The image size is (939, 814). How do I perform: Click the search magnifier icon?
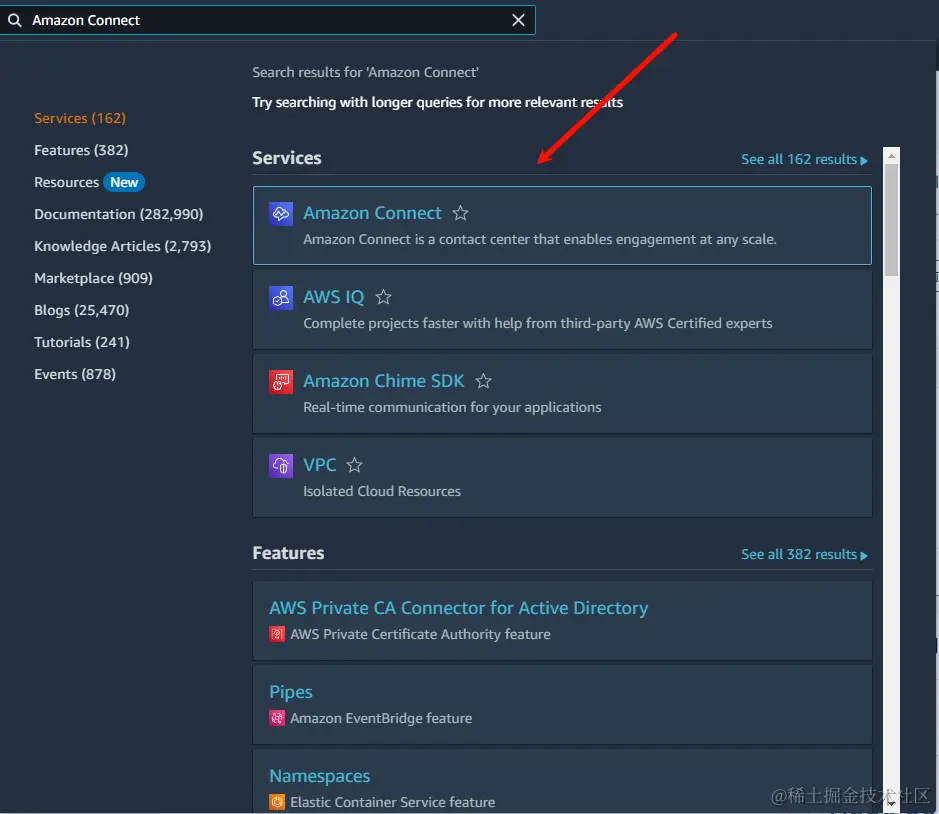[14, 20]
